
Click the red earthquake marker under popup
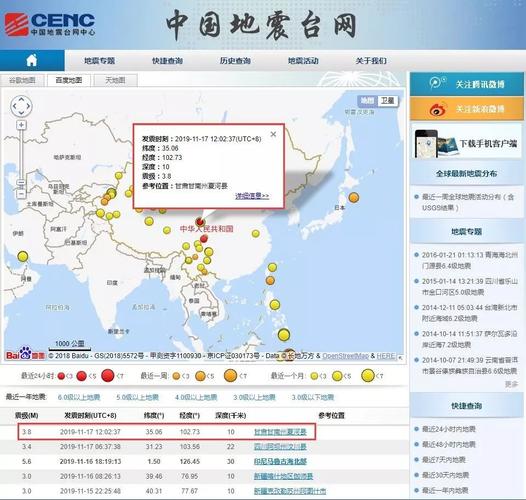coord(200,222)
